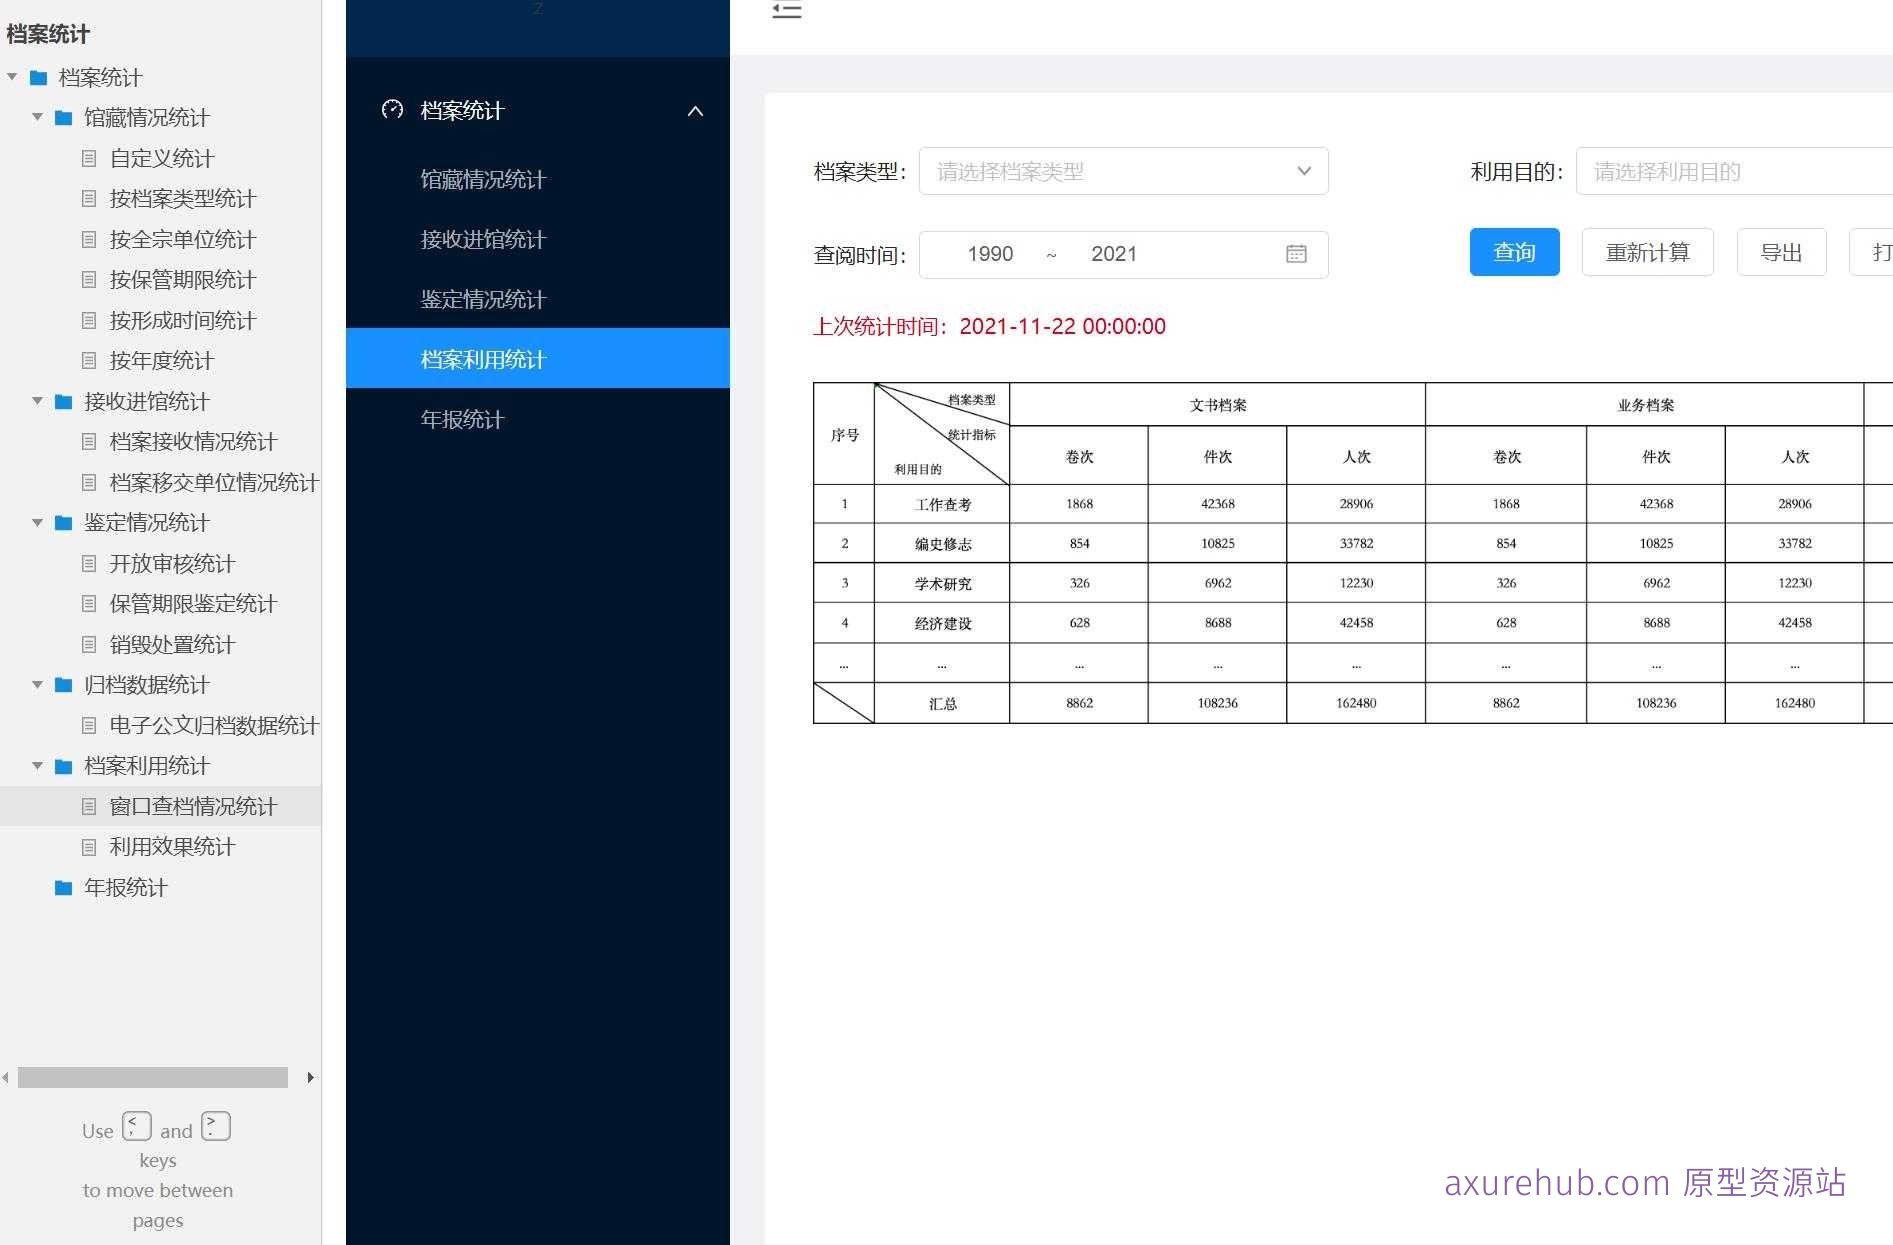The image size is (1893, 1245).
Task: Switch to the 鉴定情况统计 menu entry
Action: coord(483,299)
